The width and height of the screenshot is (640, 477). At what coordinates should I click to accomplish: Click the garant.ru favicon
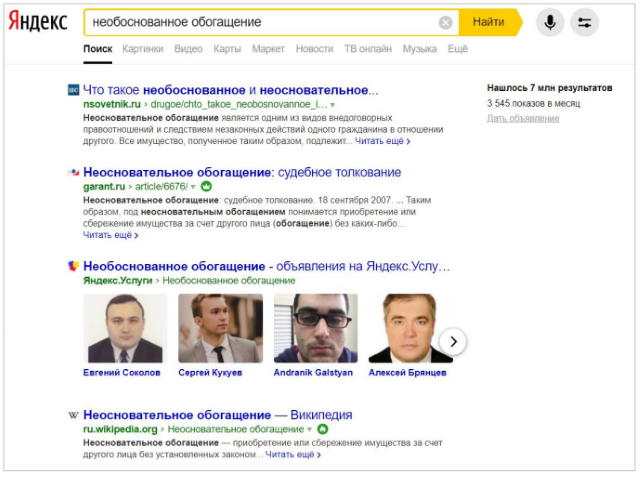[73, 173]
